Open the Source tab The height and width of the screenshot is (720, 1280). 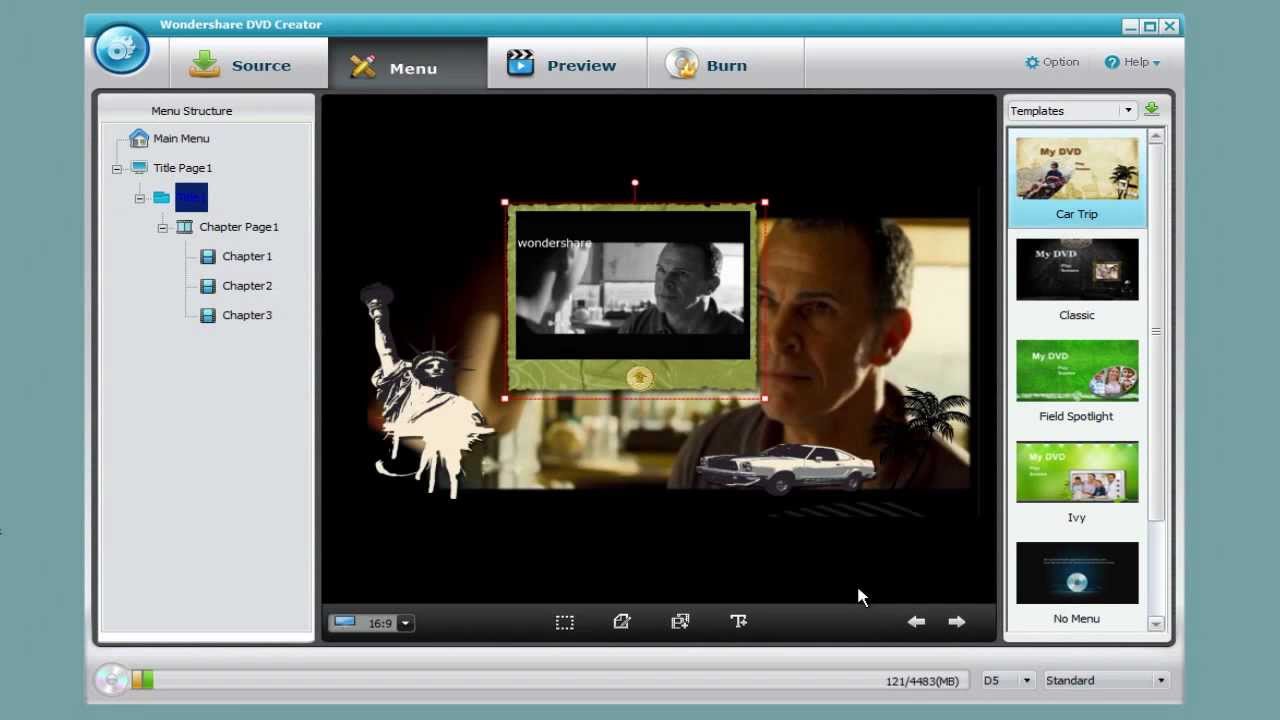tap(248, 65)
